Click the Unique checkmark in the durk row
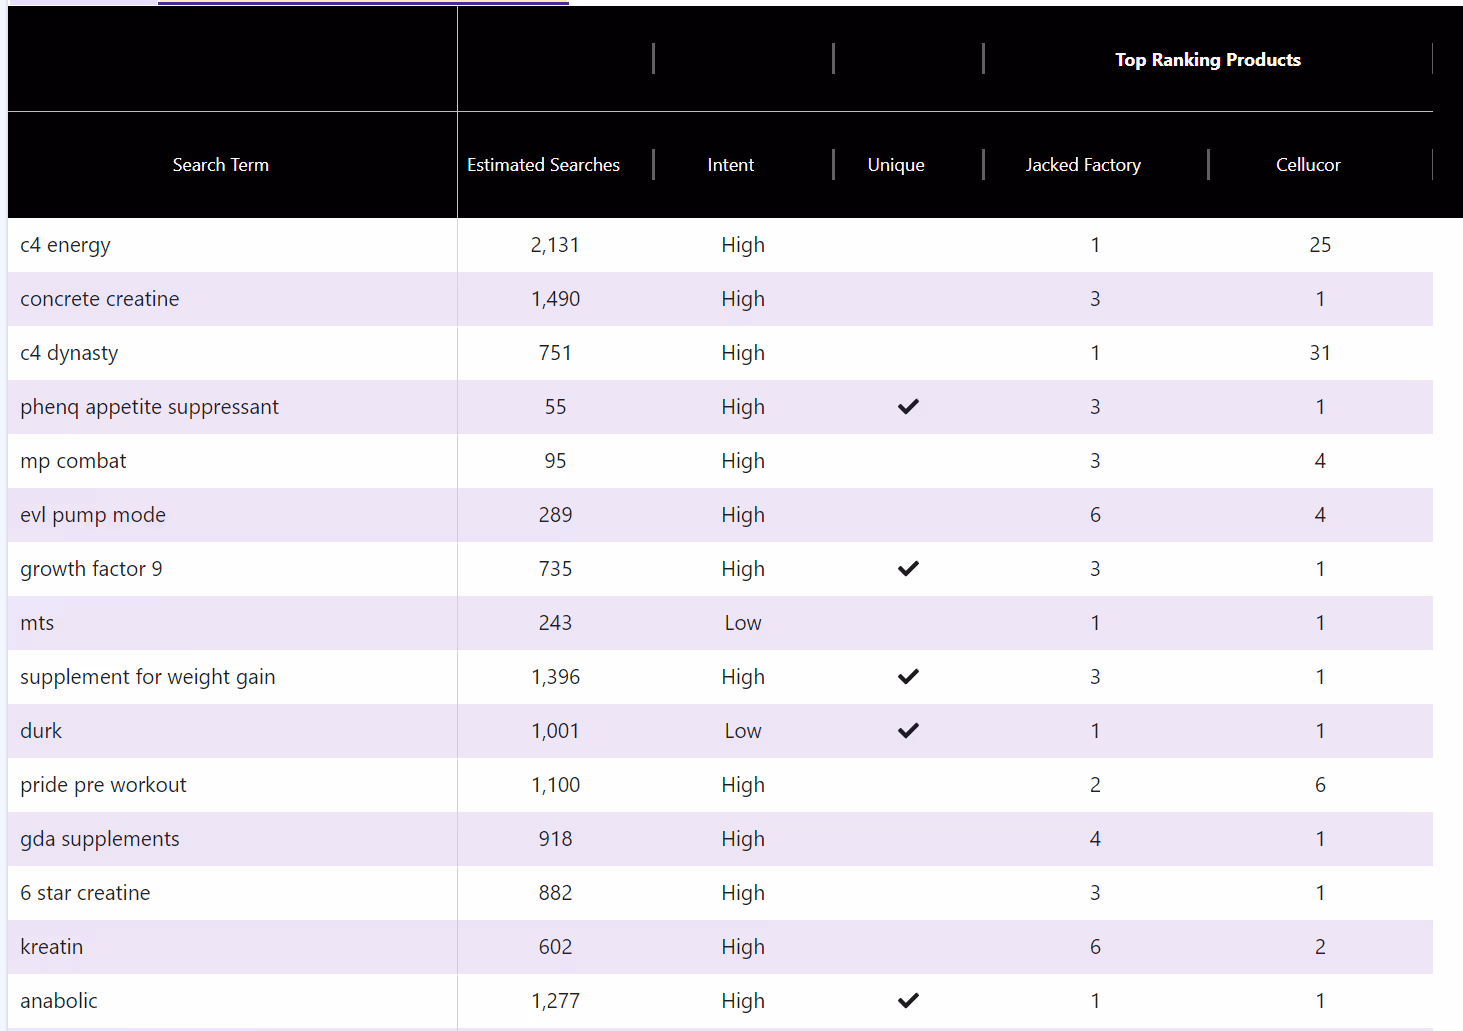 coord(908,731)
